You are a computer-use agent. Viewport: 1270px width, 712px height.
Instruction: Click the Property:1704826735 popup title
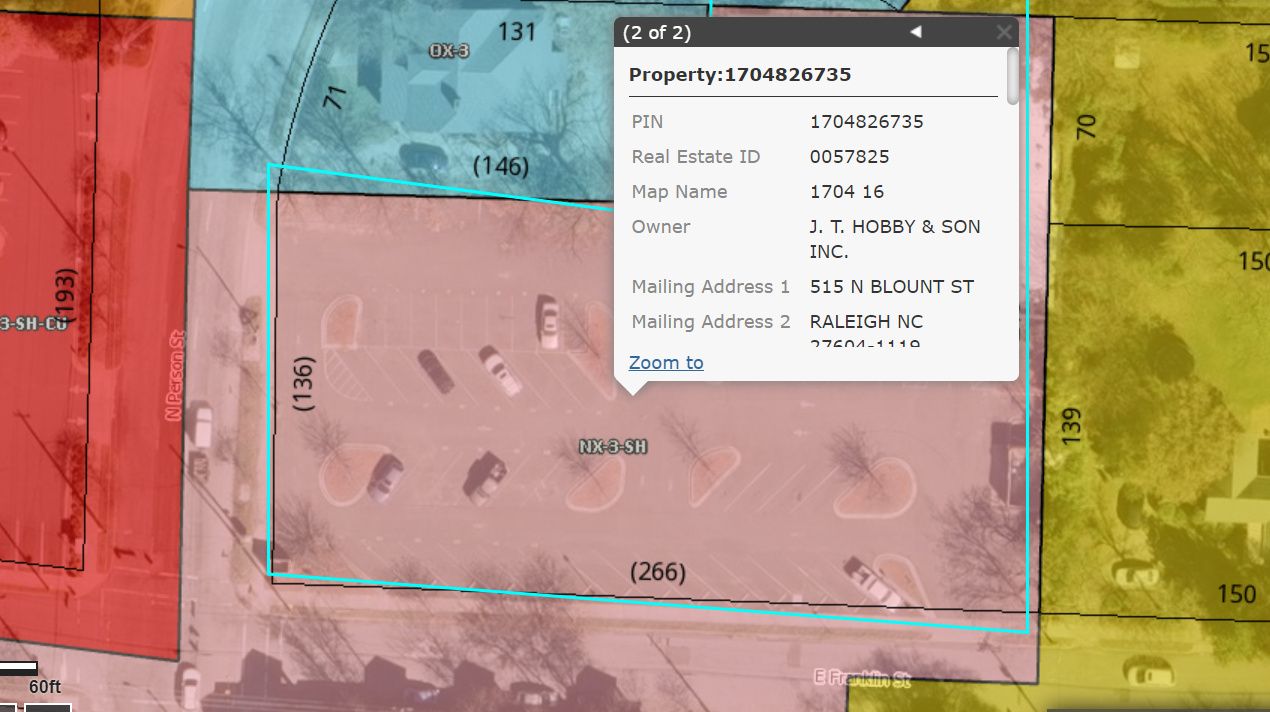[x=739, y=75]
